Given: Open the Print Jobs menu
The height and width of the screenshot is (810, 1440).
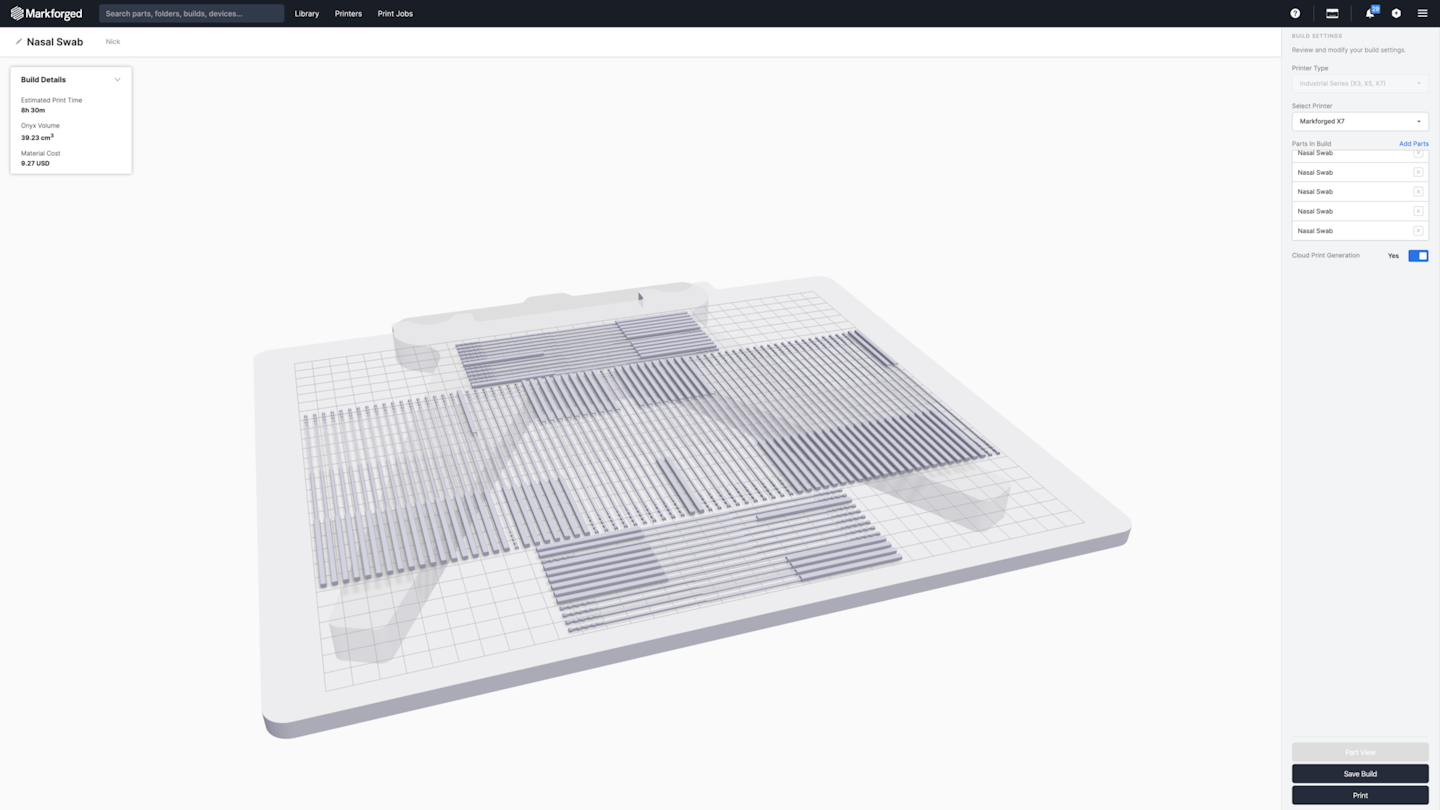Looking at the screenshot, I should (x=395, y=13).
